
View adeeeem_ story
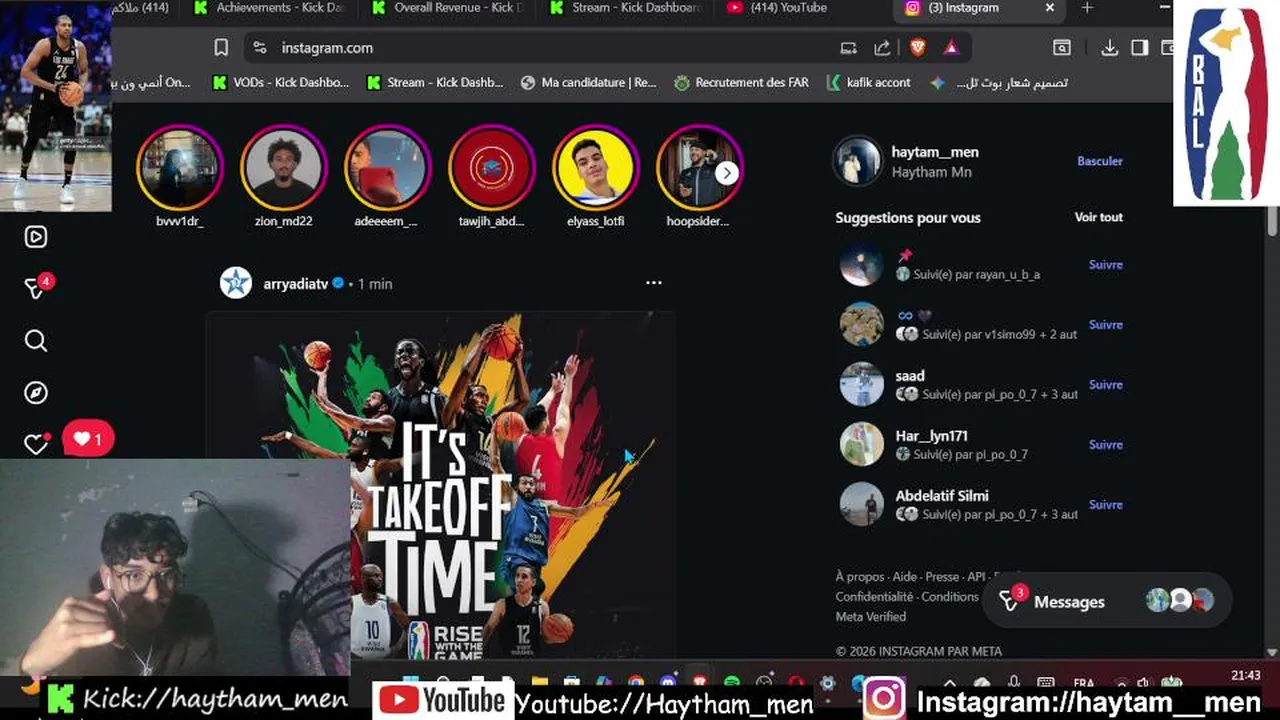click(388, 168)
